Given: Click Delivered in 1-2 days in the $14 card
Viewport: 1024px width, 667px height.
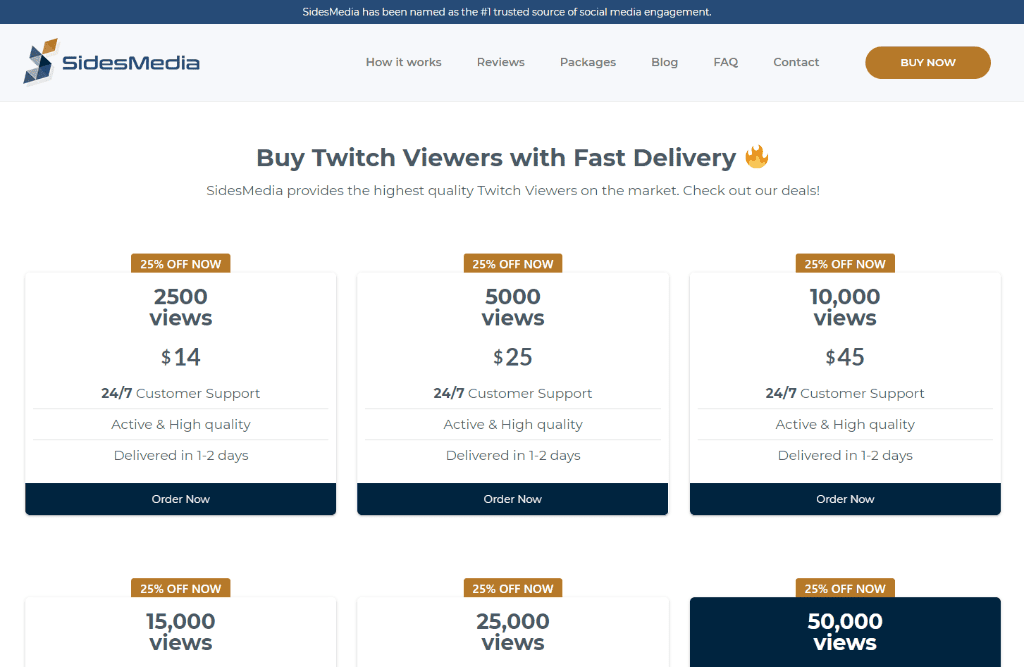Looking at the screenshot, I should (181, 455).
